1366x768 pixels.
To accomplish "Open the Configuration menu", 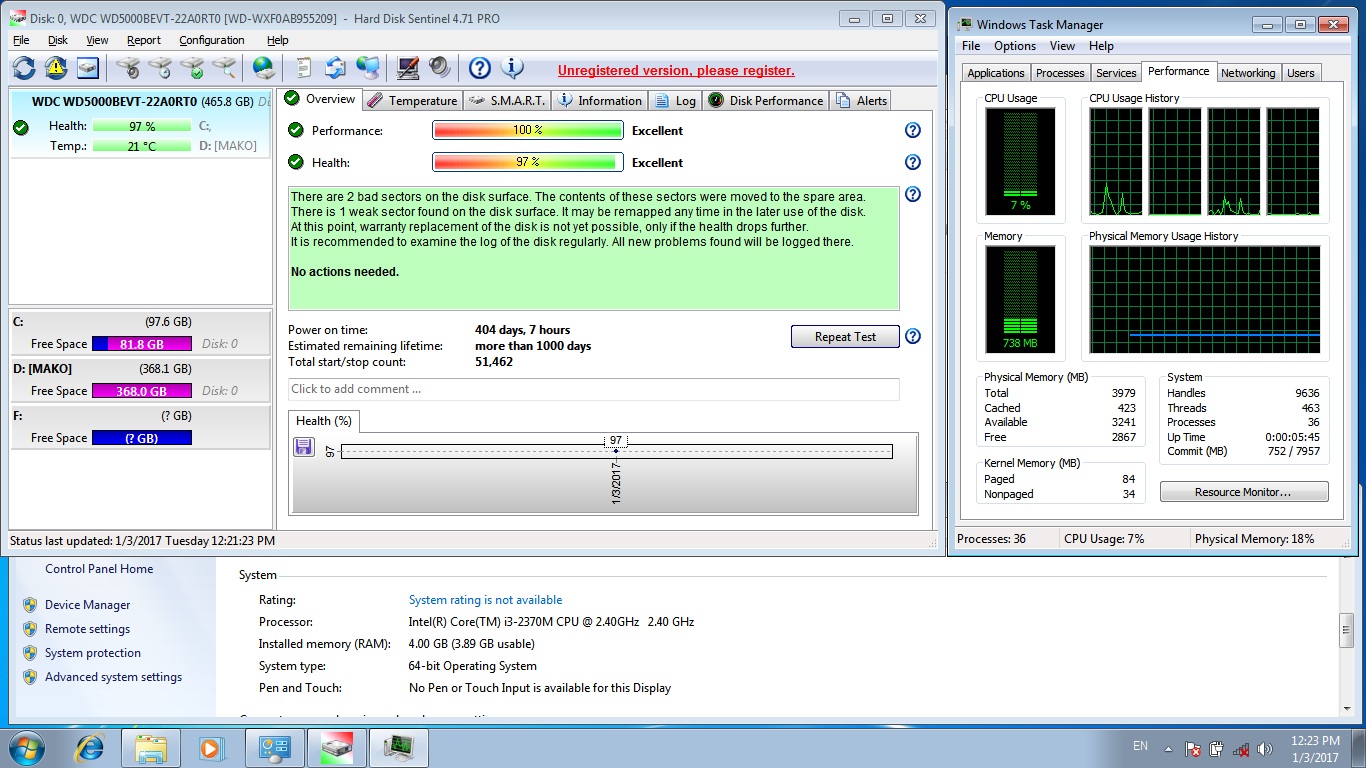I will click(211, 40).
